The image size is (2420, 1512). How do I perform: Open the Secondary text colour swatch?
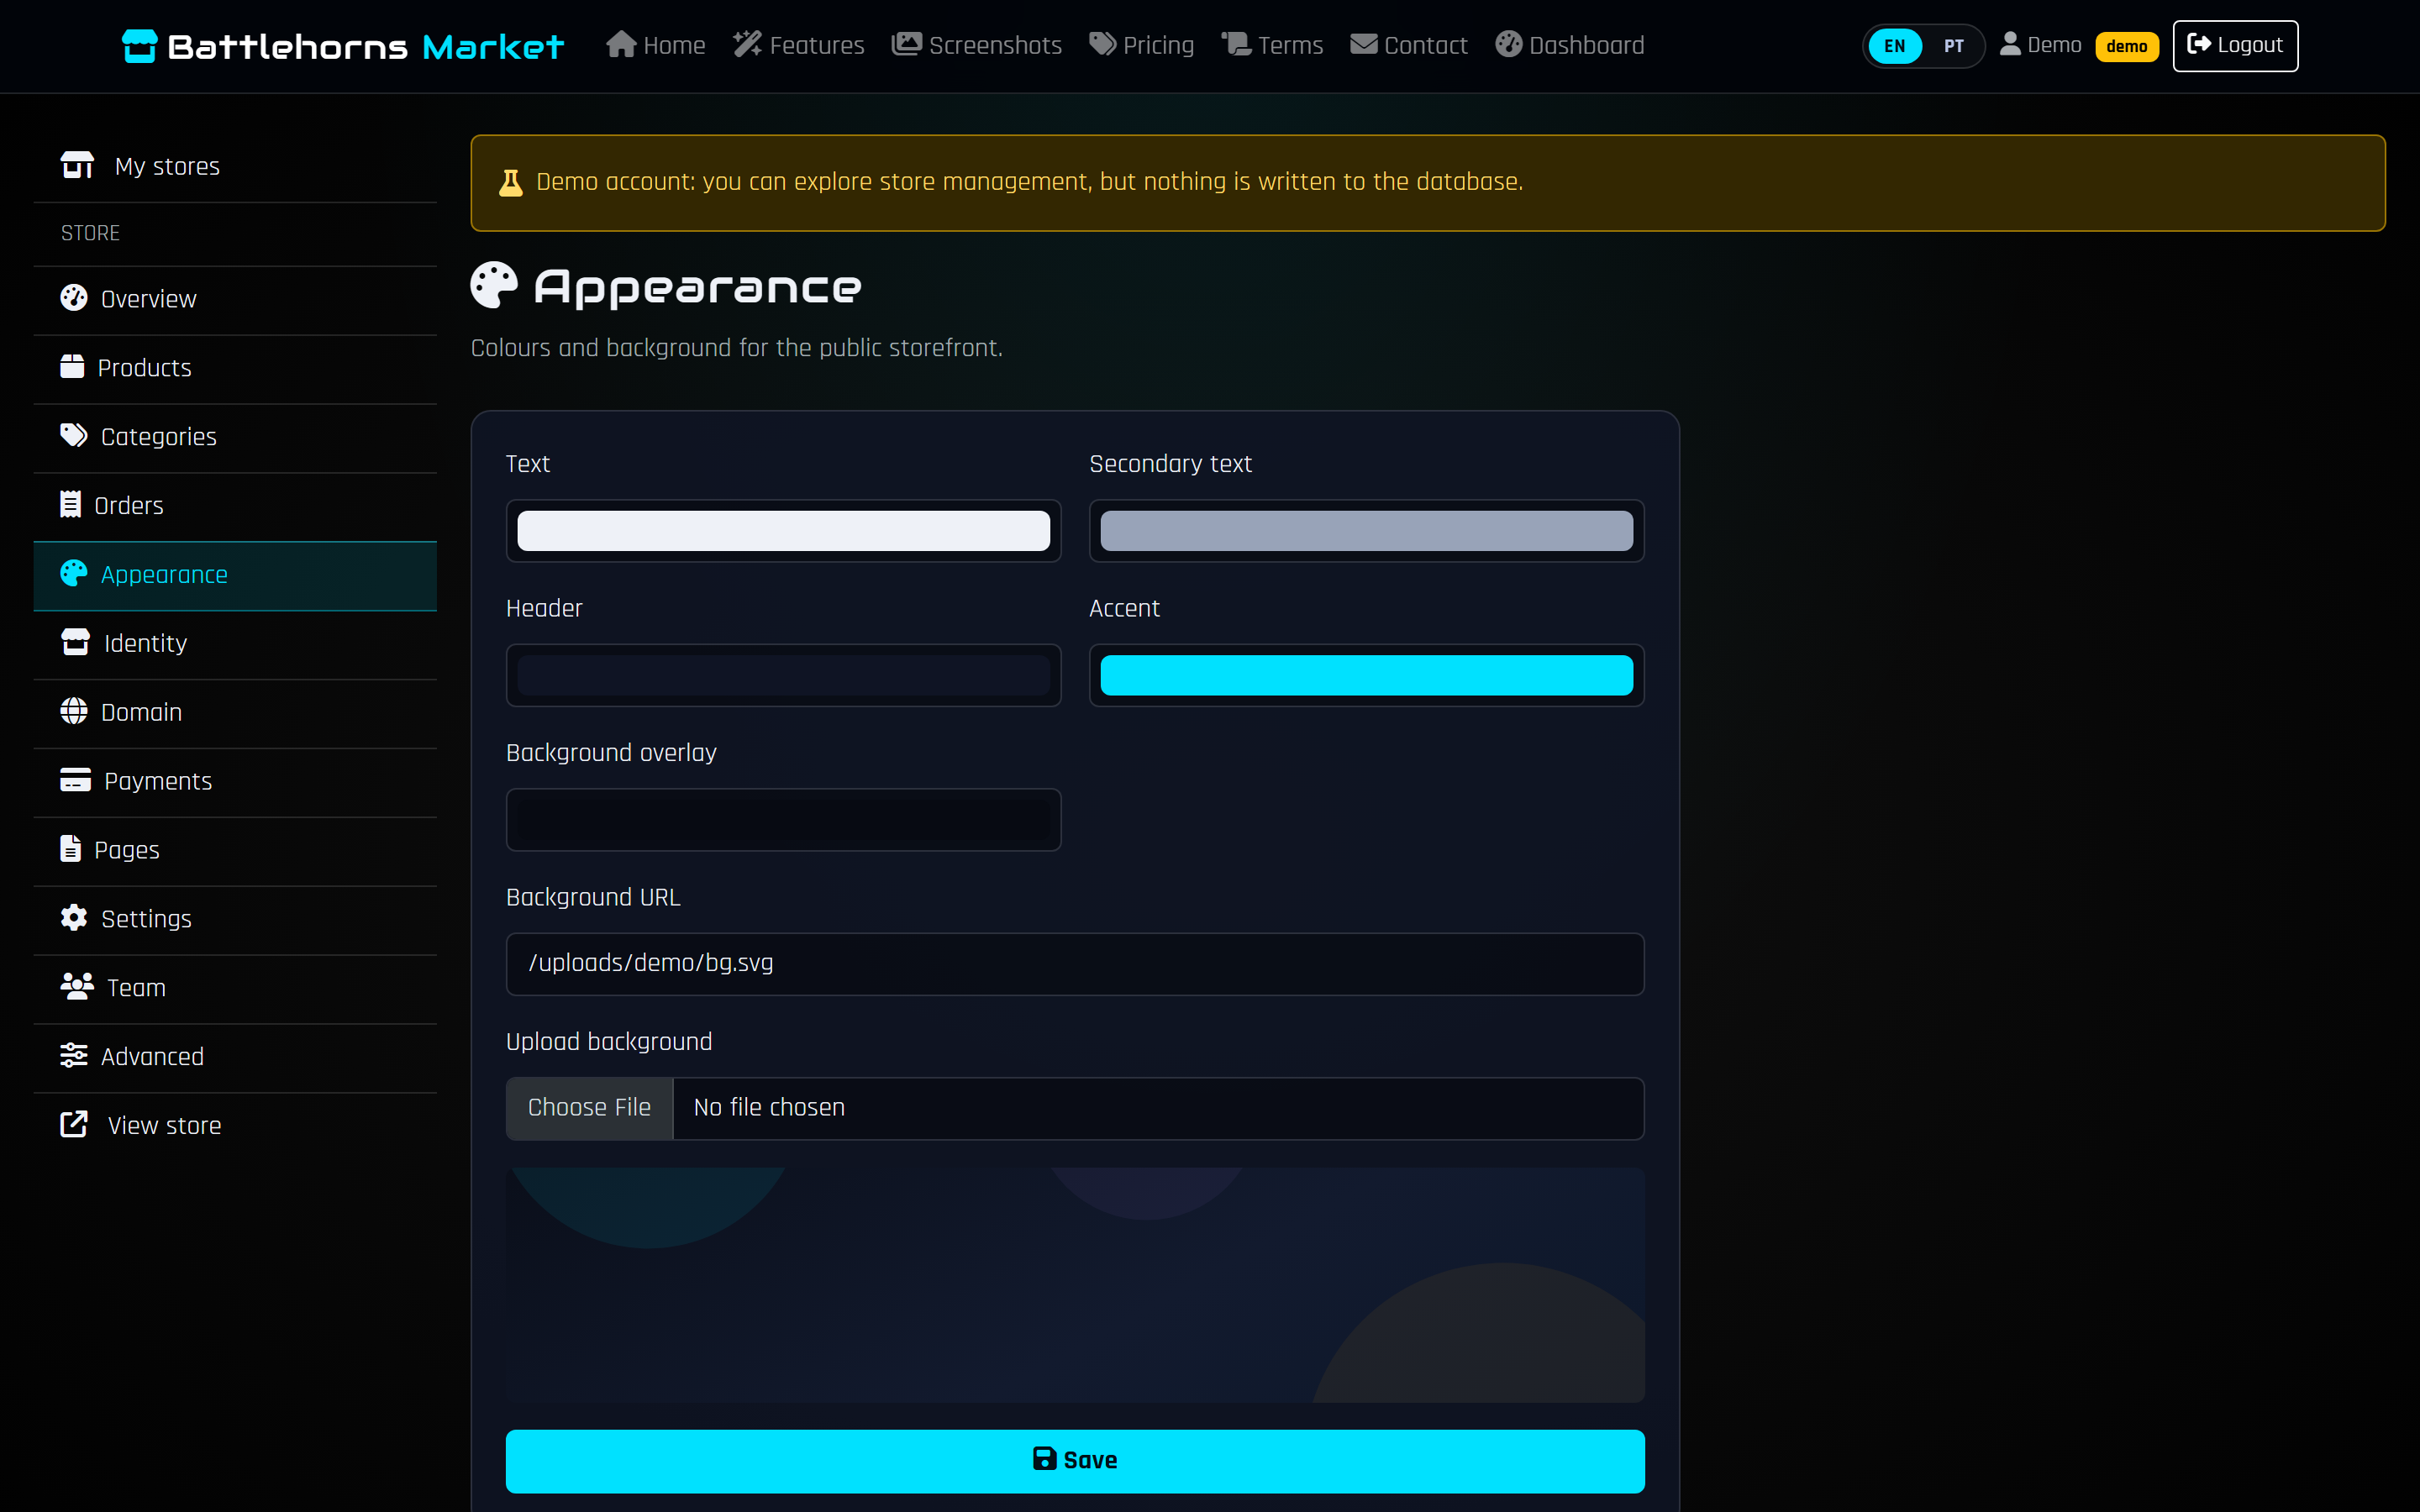click(1366, 531)
